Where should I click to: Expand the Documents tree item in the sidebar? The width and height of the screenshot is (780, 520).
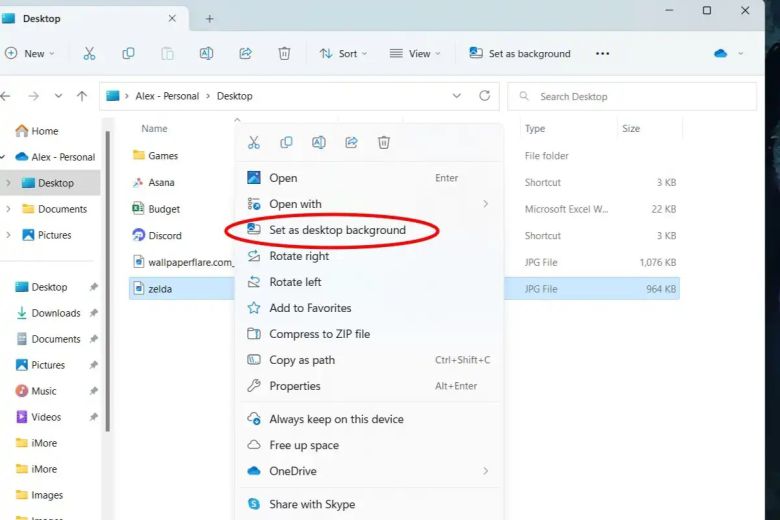click(9, 209)
